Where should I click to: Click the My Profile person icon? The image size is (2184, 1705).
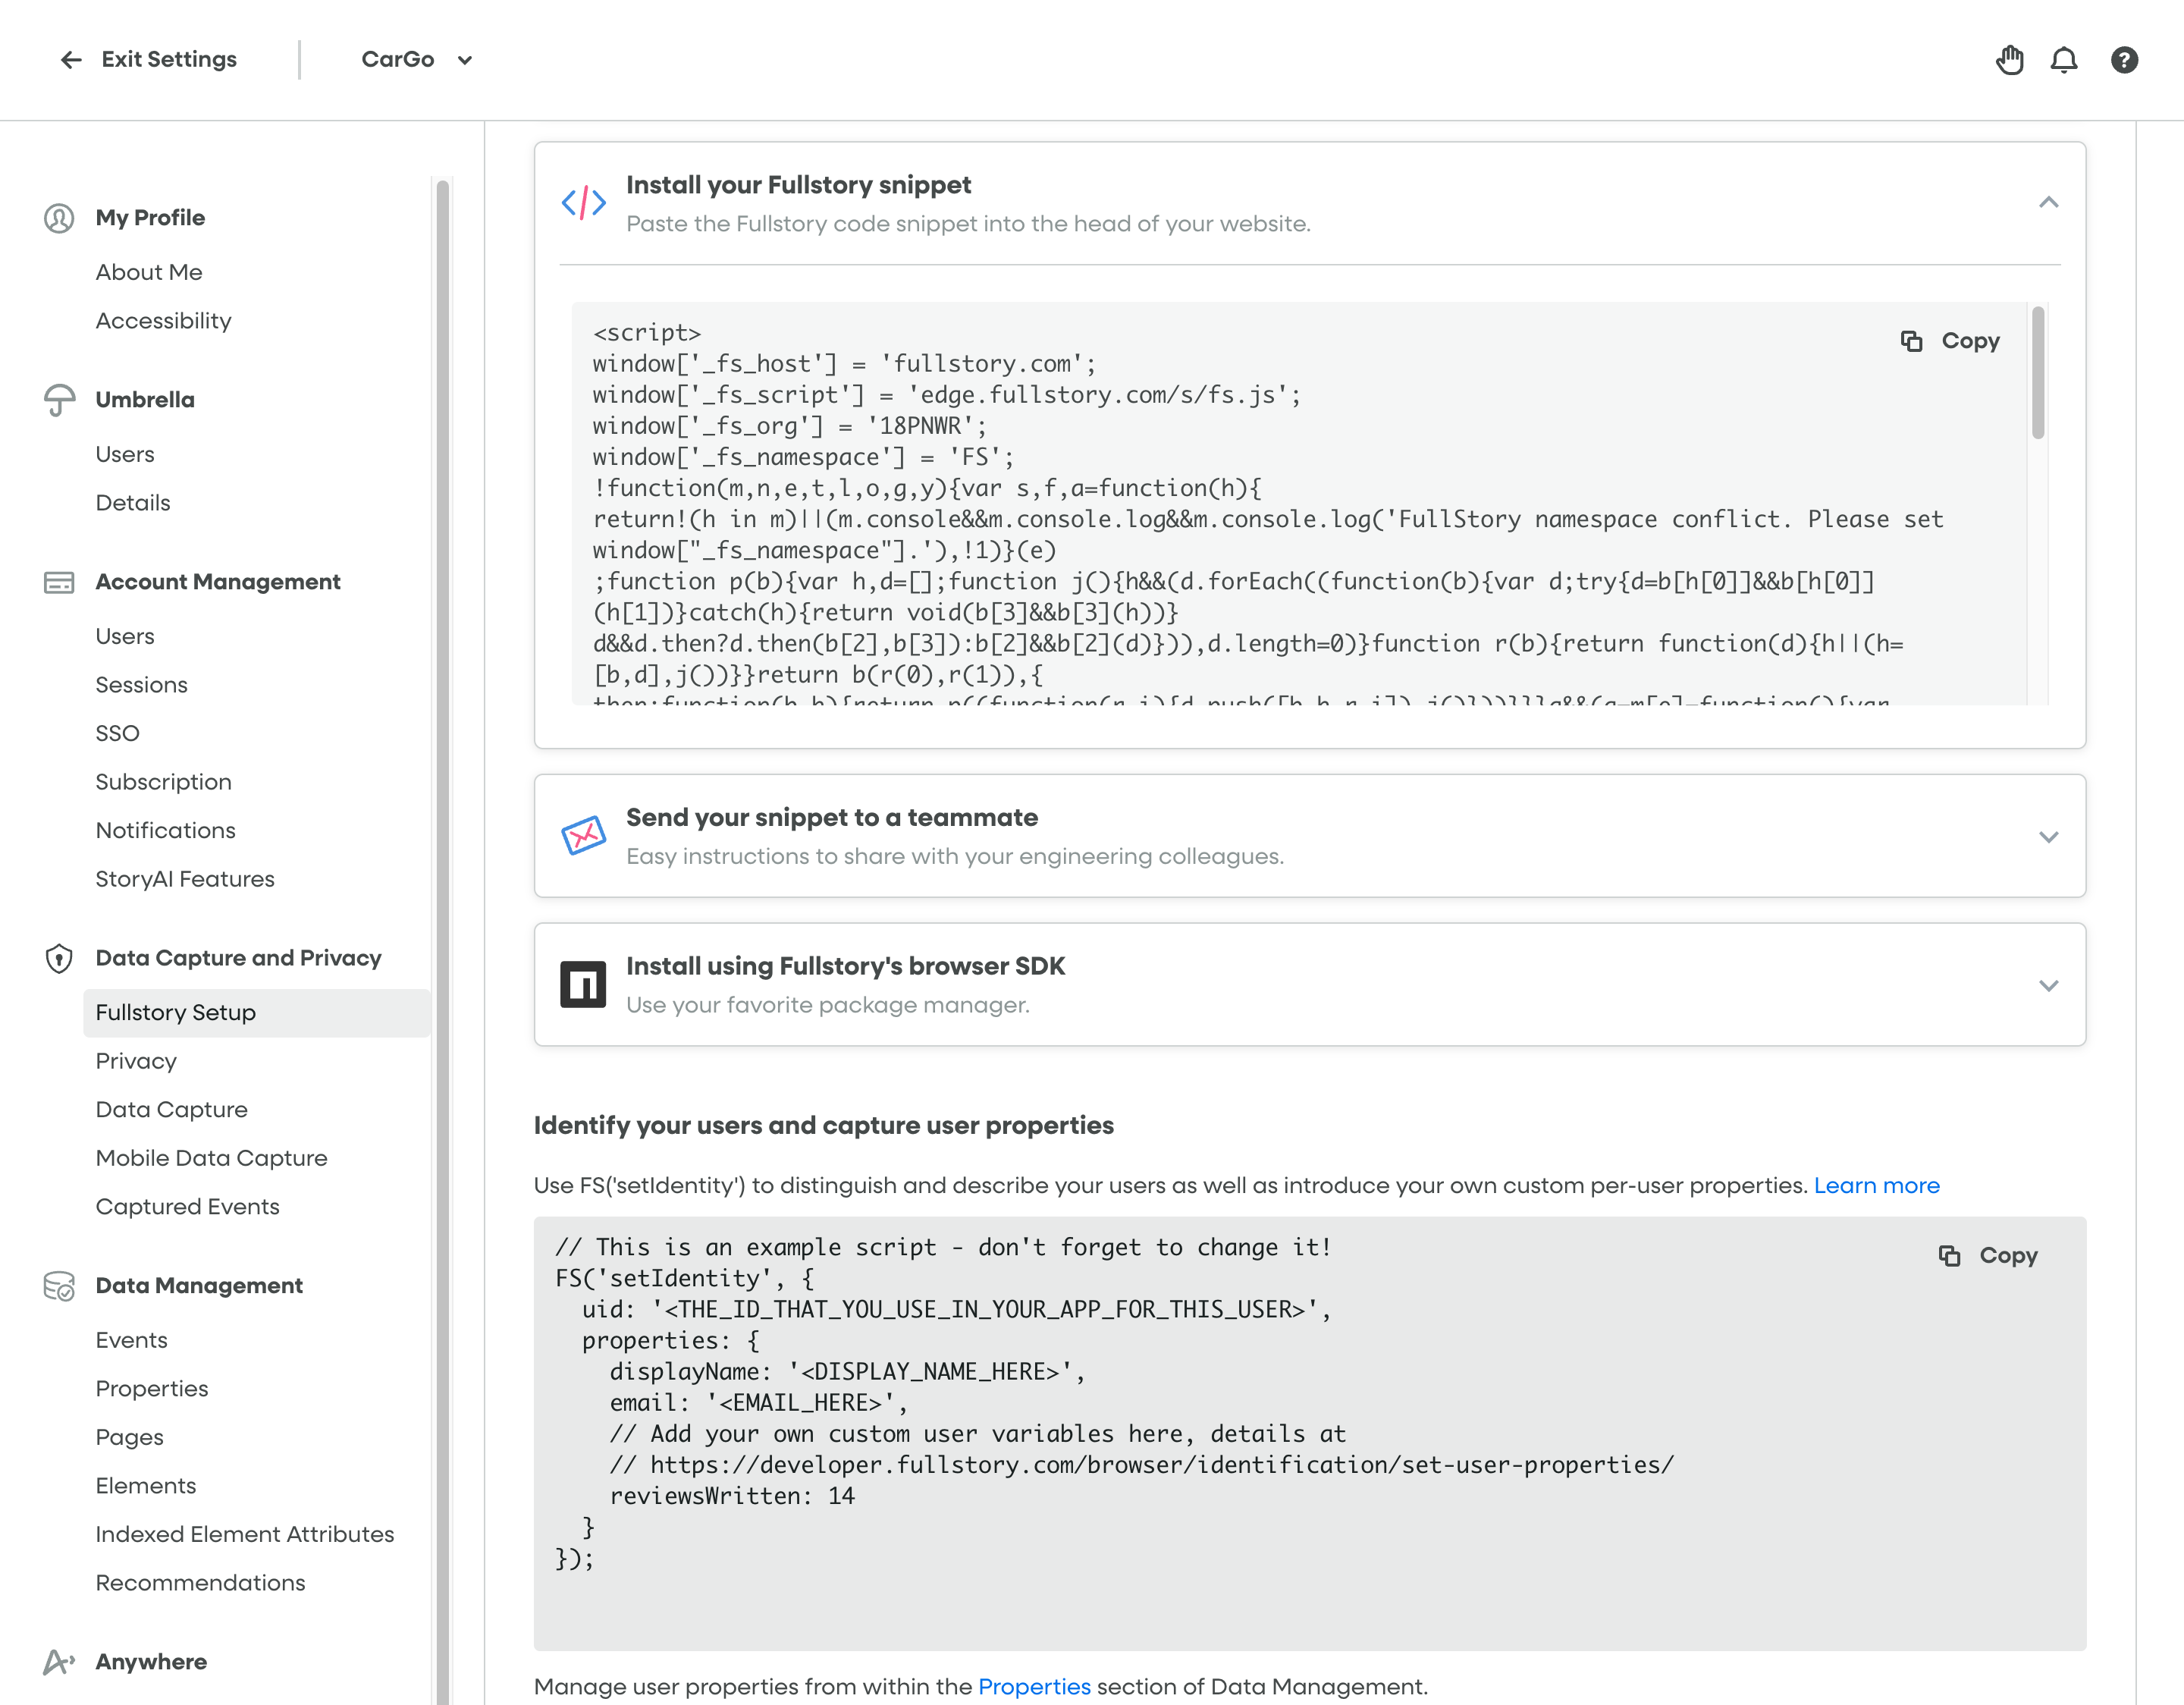[x=59, y=218]
